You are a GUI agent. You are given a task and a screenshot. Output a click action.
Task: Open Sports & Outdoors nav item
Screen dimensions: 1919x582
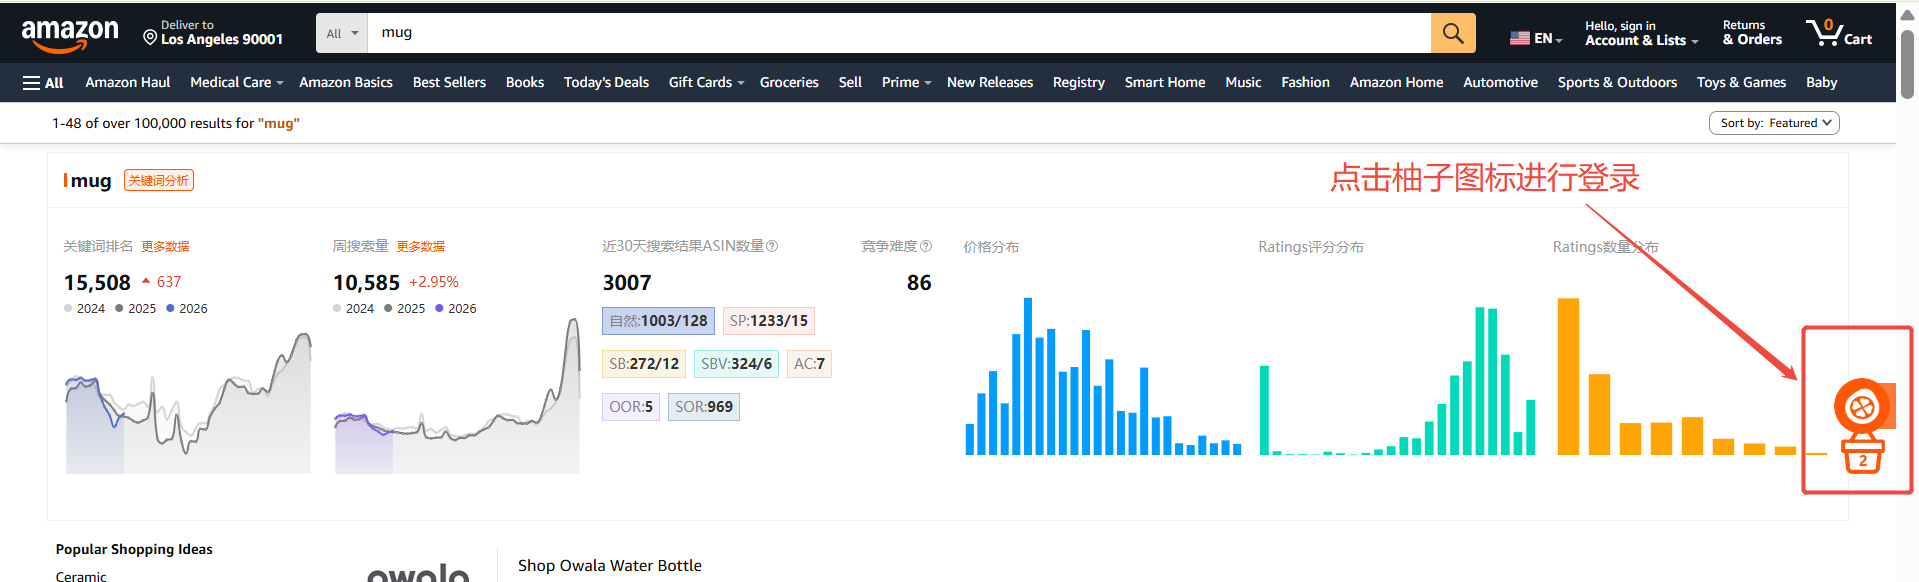pos(1617,82)
